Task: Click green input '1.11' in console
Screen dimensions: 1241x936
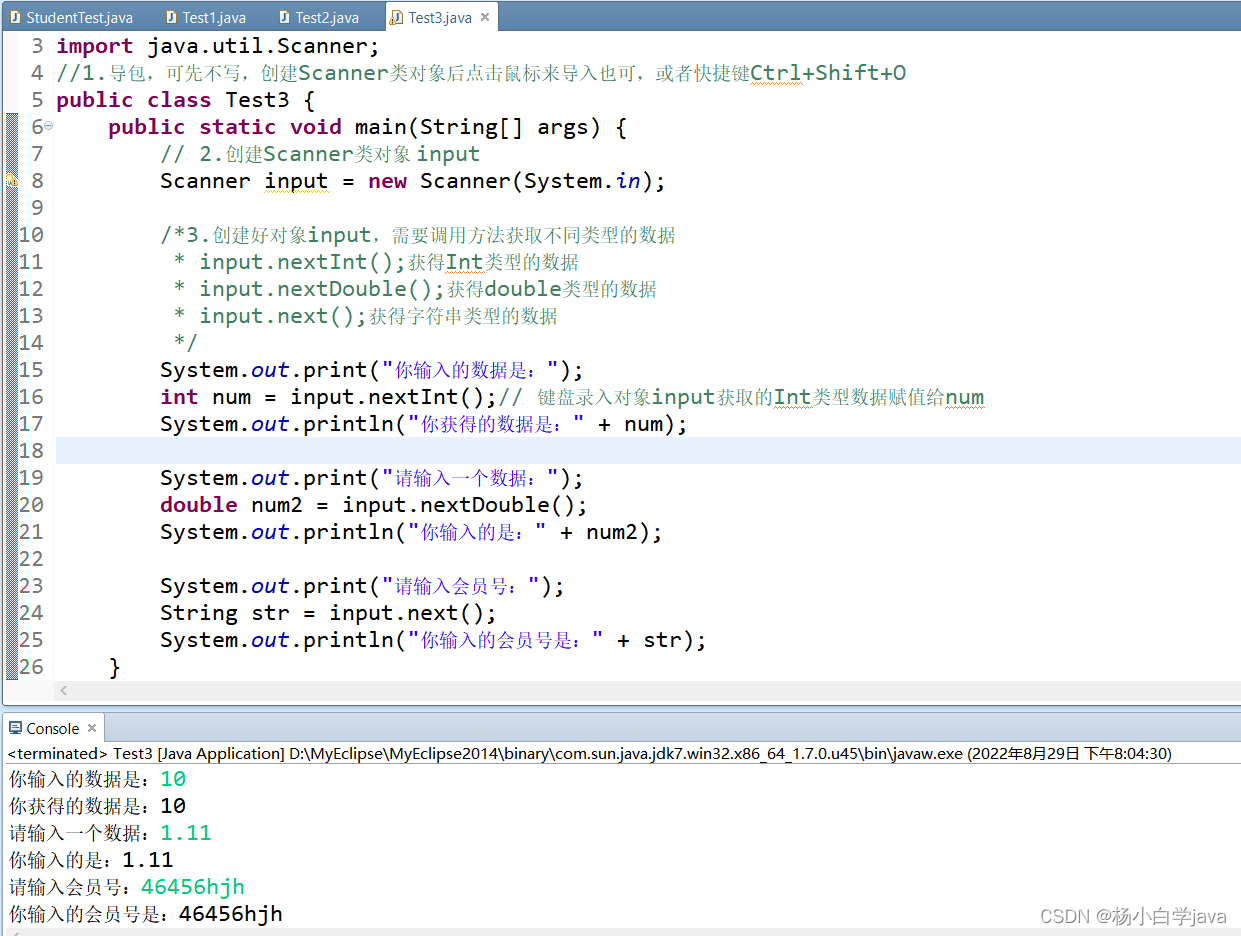Action: point(186,833)
